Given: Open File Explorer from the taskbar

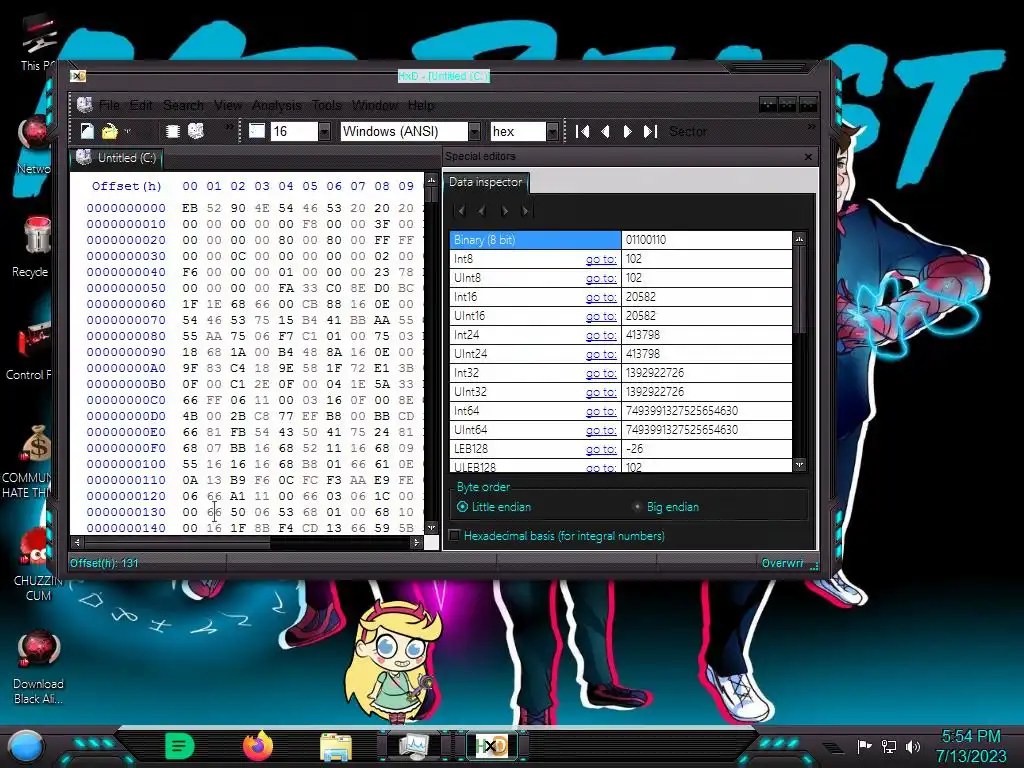Looking at the screenshot, I should coord(336,746).
